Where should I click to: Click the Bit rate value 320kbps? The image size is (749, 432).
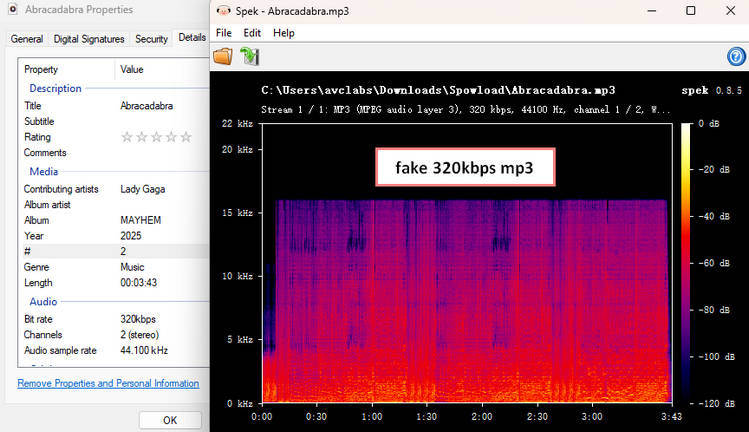click(138, 319)
